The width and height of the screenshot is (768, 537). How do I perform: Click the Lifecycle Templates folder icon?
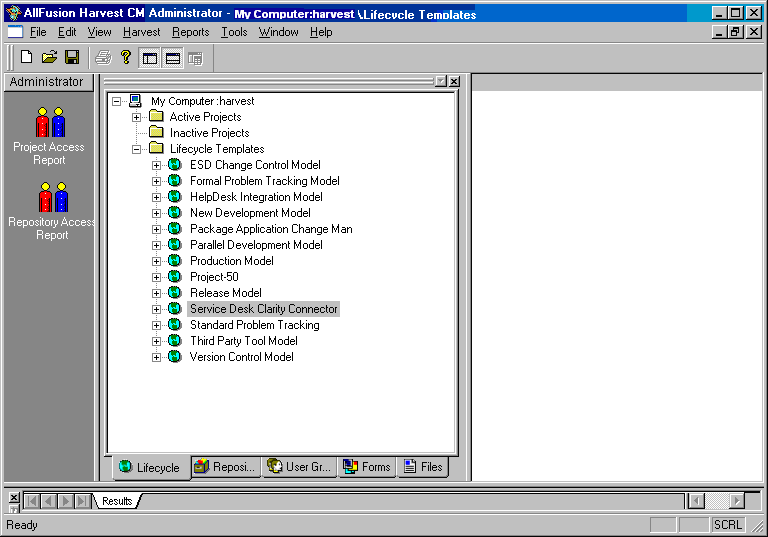click(156, 149)
